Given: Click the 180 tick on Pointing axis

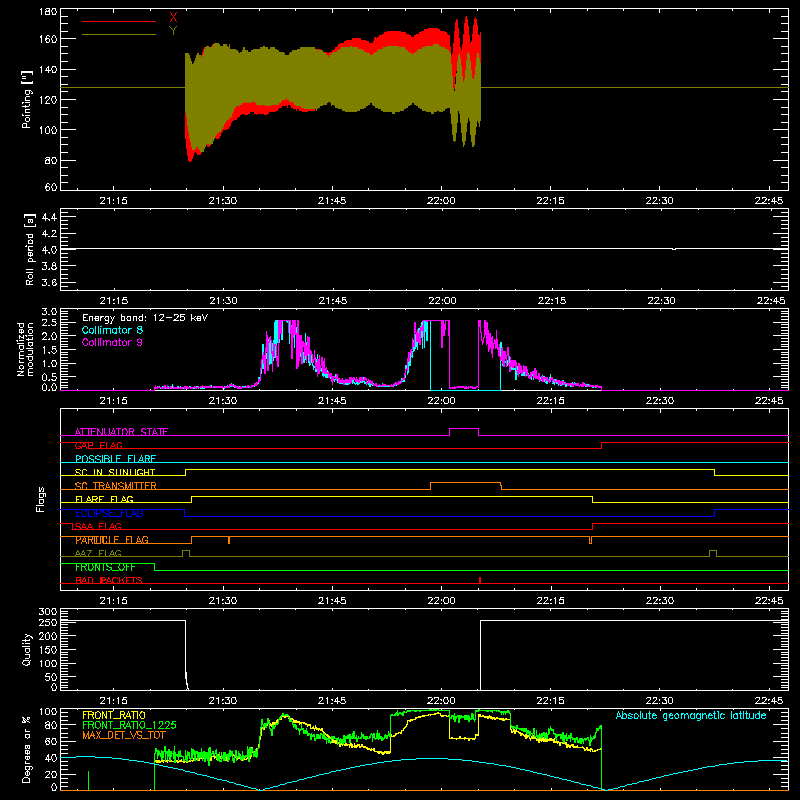Looking at the screenshot, I should (48, 12).
